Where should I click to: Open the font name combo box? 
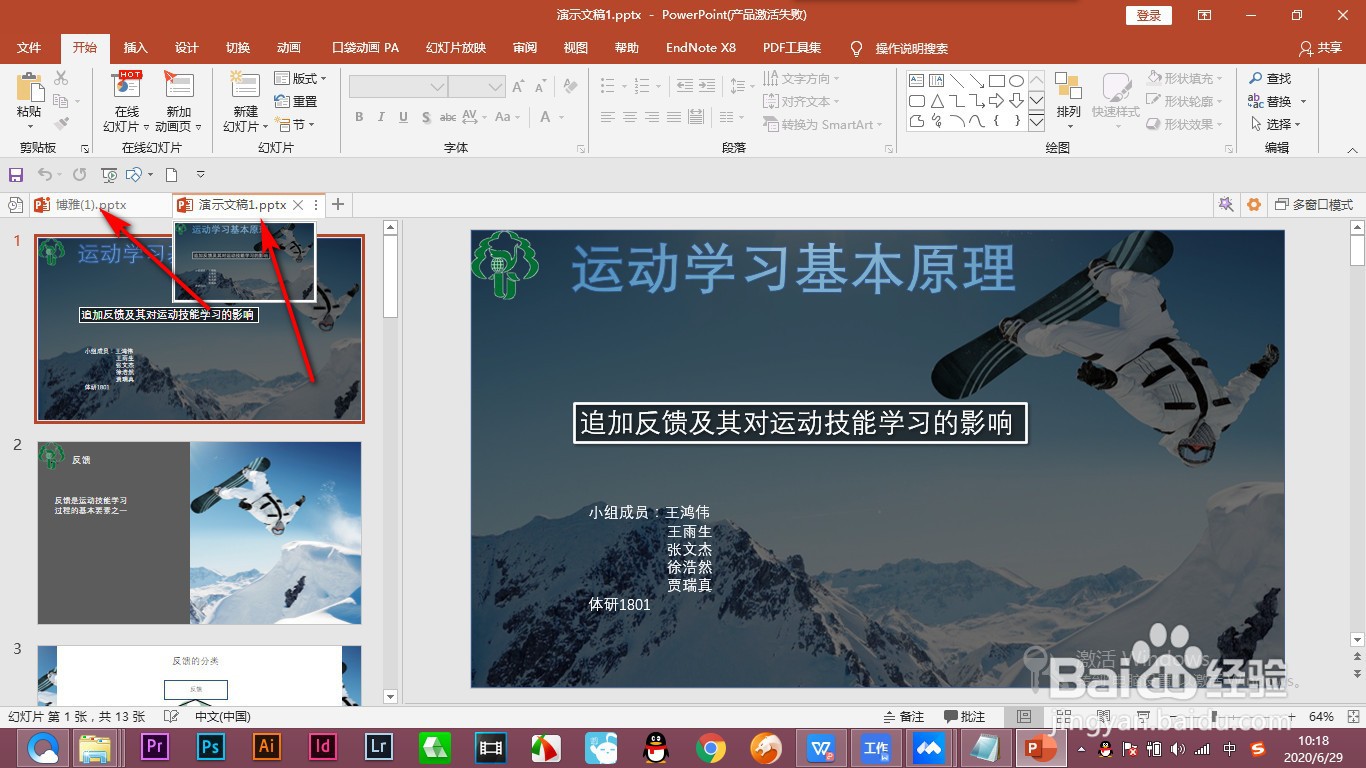click(397, 88)
